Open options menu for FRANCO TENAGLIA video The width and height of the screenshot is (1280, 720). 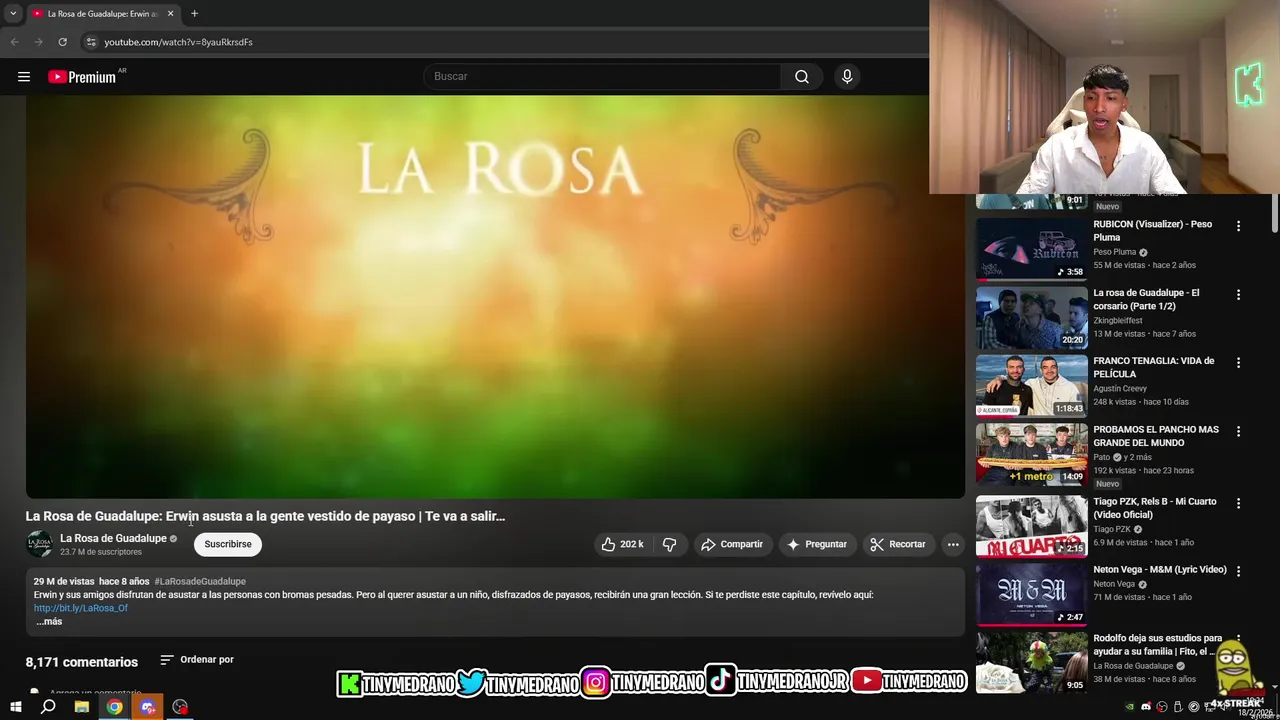(1238, 363)
